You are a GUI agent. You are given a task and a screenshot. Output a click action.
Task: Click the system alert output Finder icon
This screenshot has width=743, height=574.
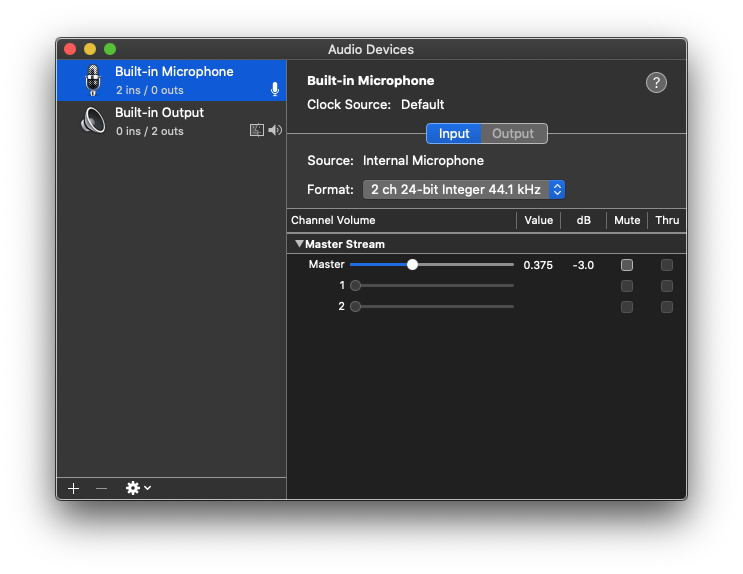257,130
